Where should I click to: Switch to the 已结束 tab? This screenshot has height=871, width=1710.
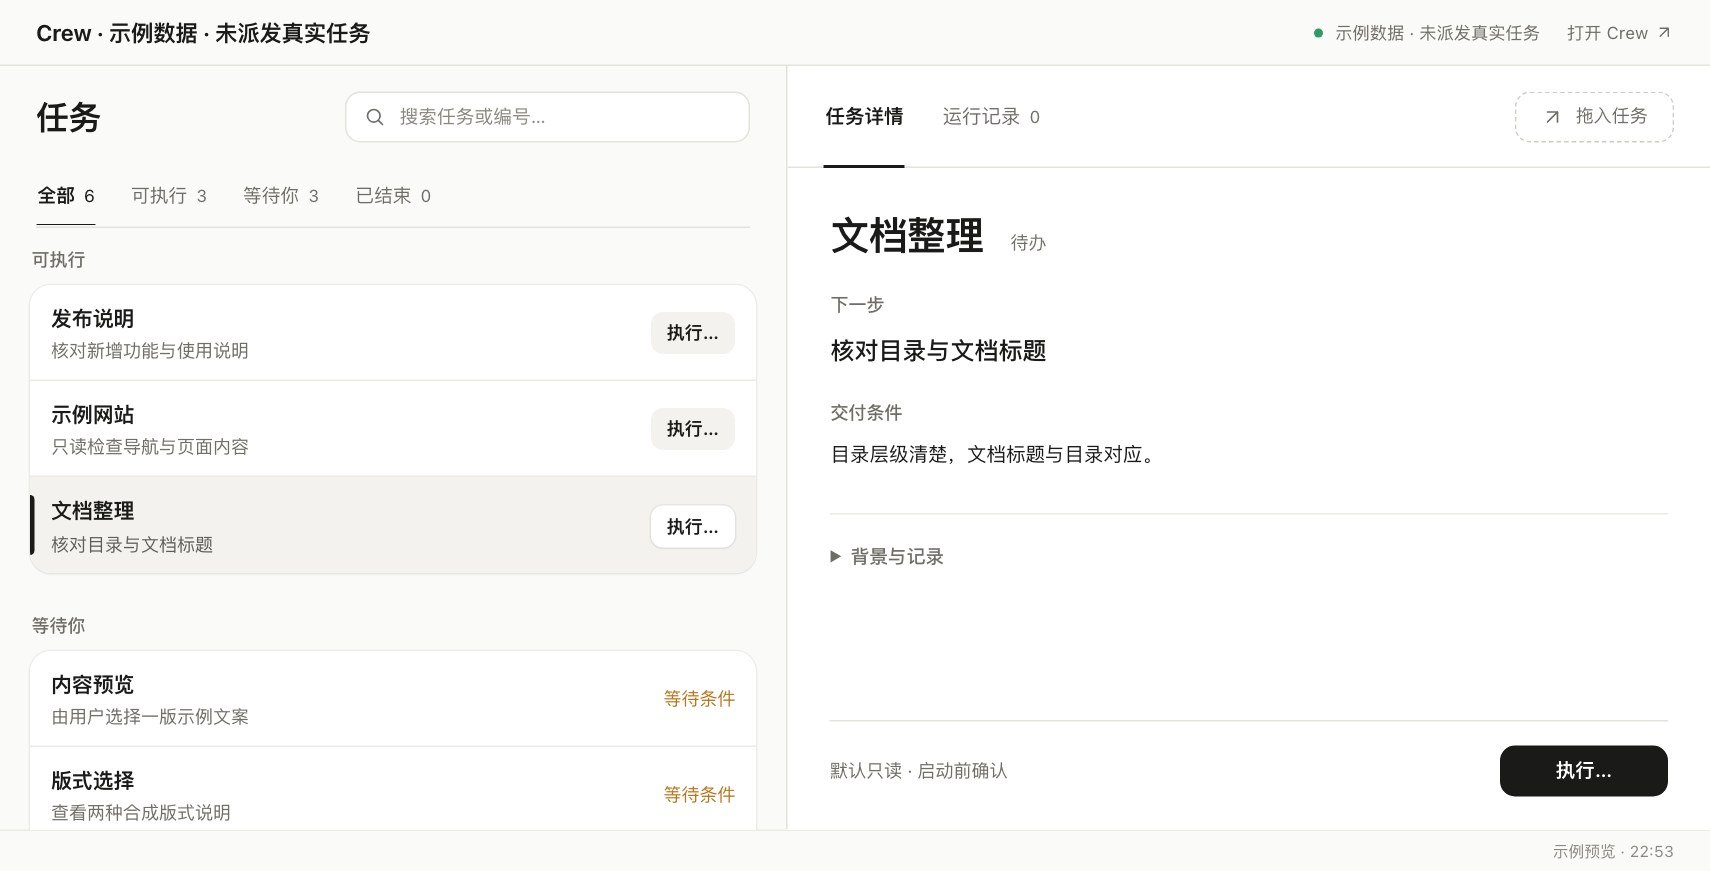coord(393,196)
